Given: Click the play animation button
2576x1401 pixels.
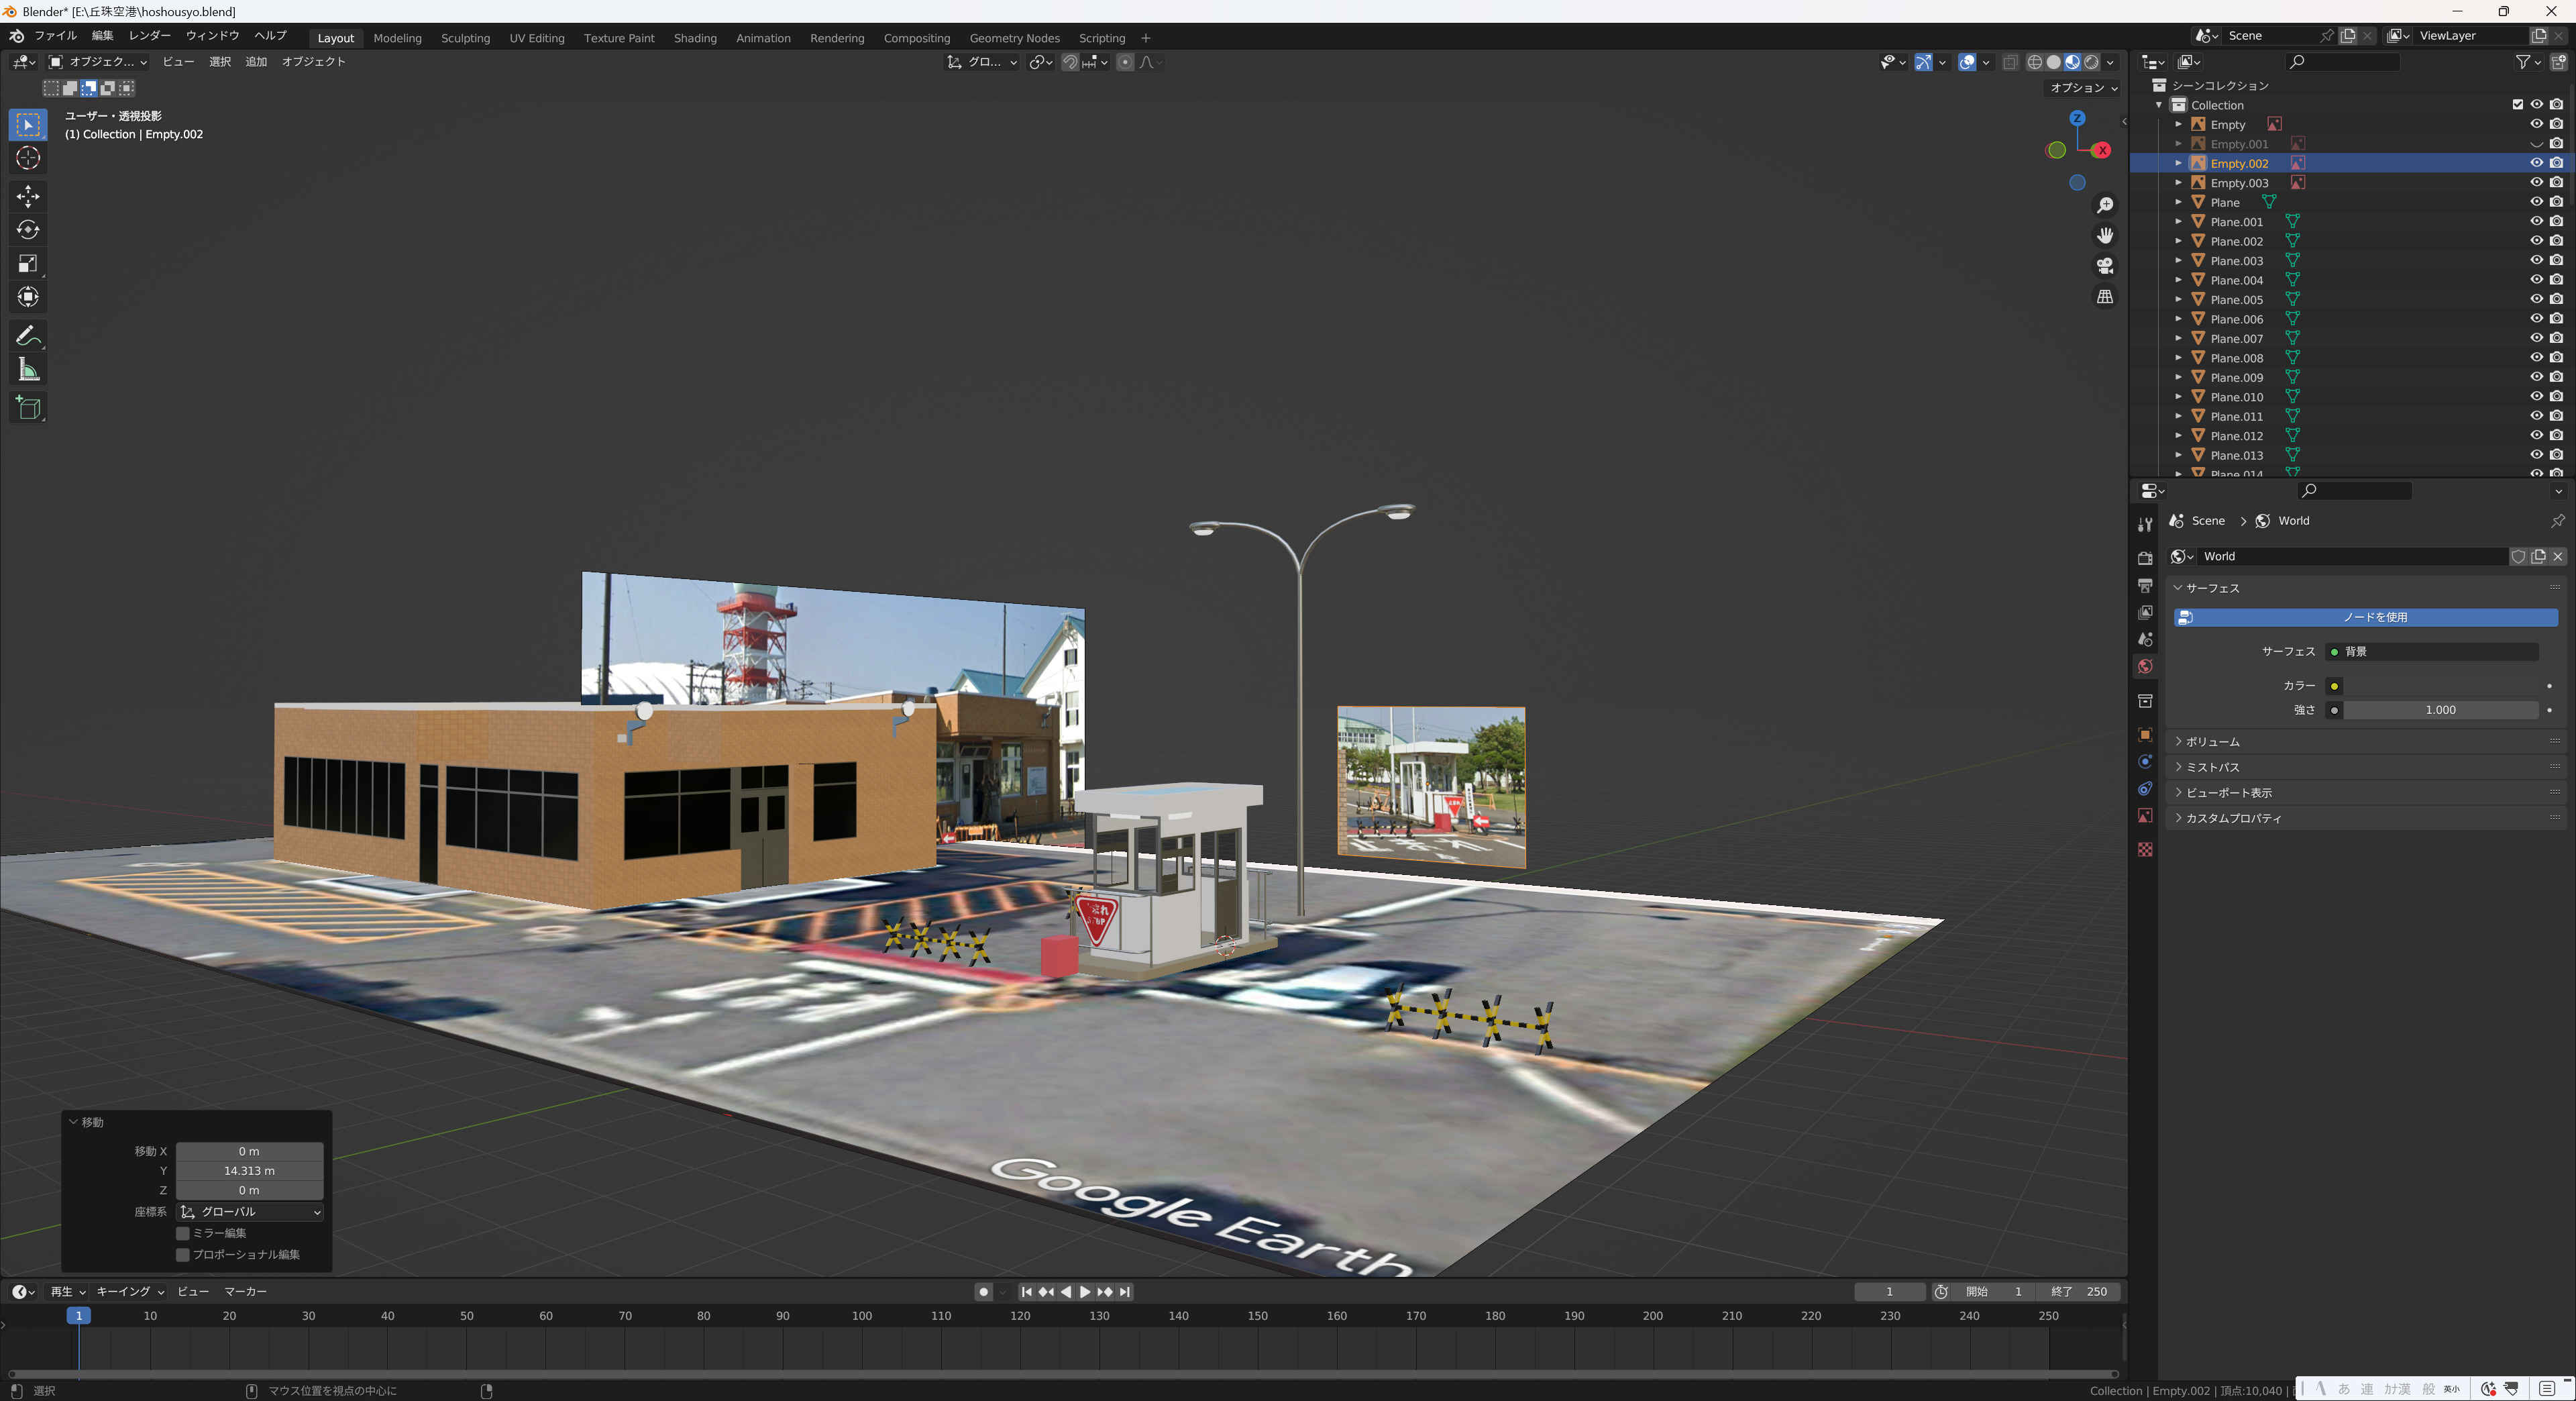Looking at the screenshot, I should point(1085,1292).
